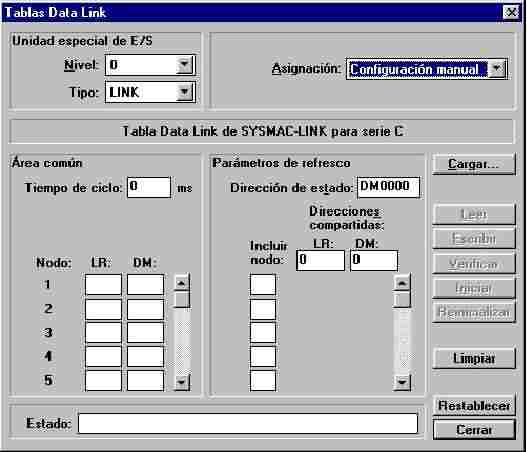Click Área común scrollbar down arrow
527x452 pixels.
click(181, 382)
